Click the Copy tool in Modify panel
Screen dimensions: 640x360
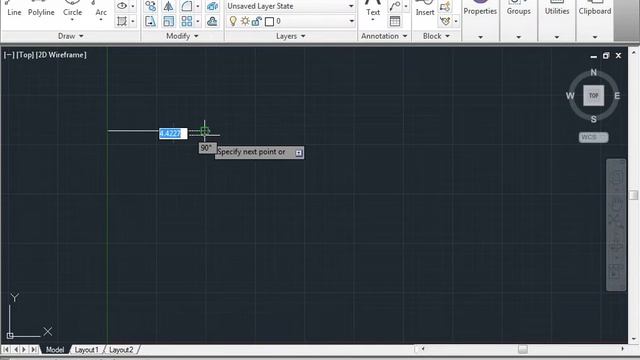(150, 6)
